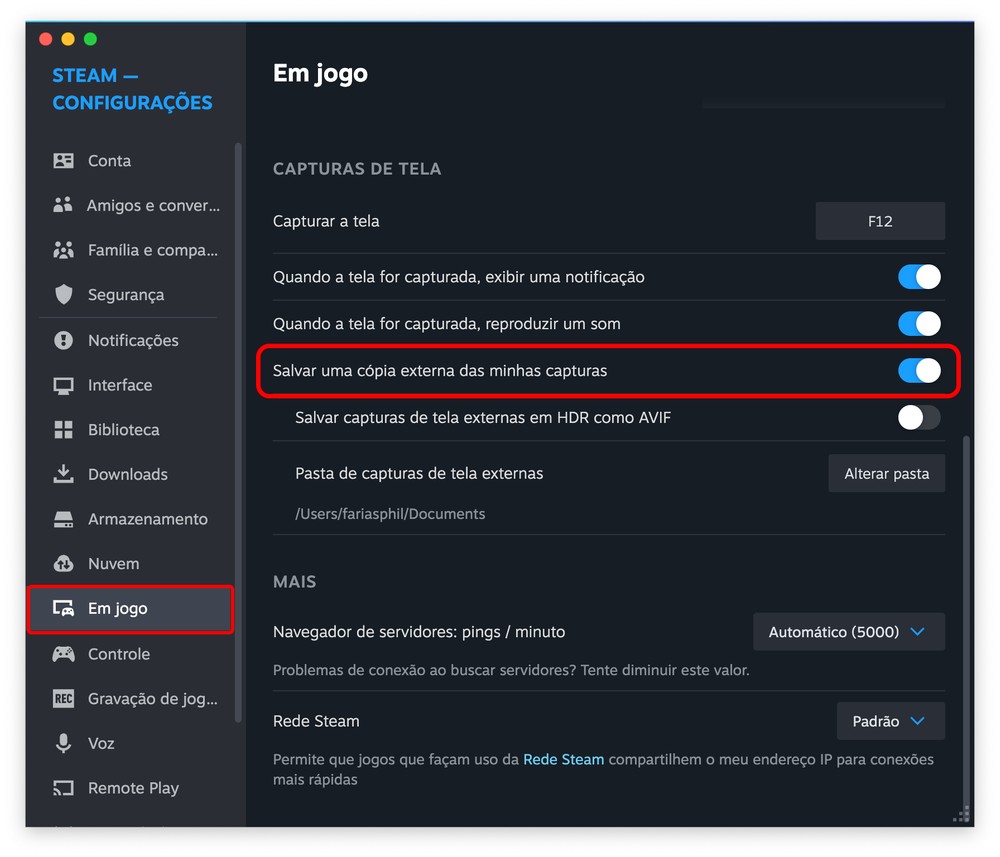Select Armazenamento in the sidebar
This screenshot has width=1000, height=857.
click(x=130, y=519)
